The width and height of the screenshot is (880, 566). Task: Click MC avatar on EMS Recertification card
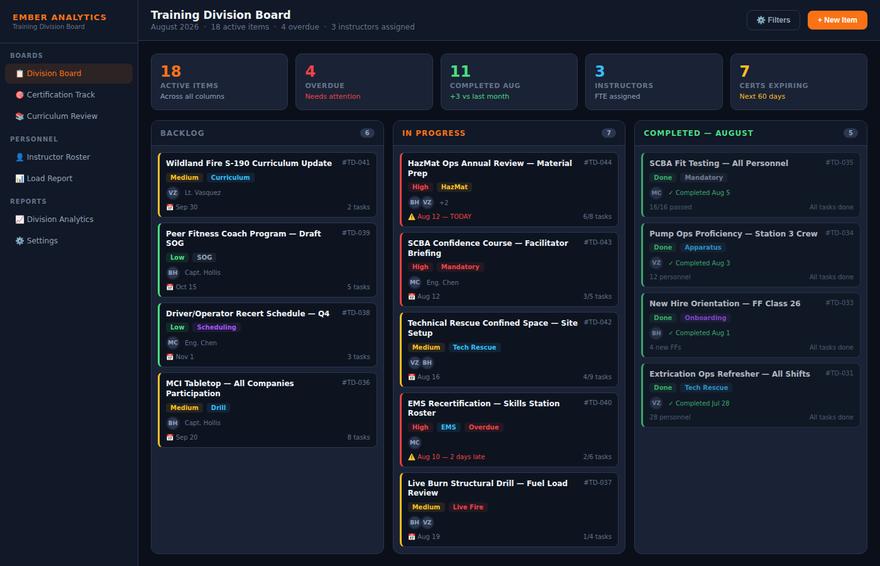point(415,443)
